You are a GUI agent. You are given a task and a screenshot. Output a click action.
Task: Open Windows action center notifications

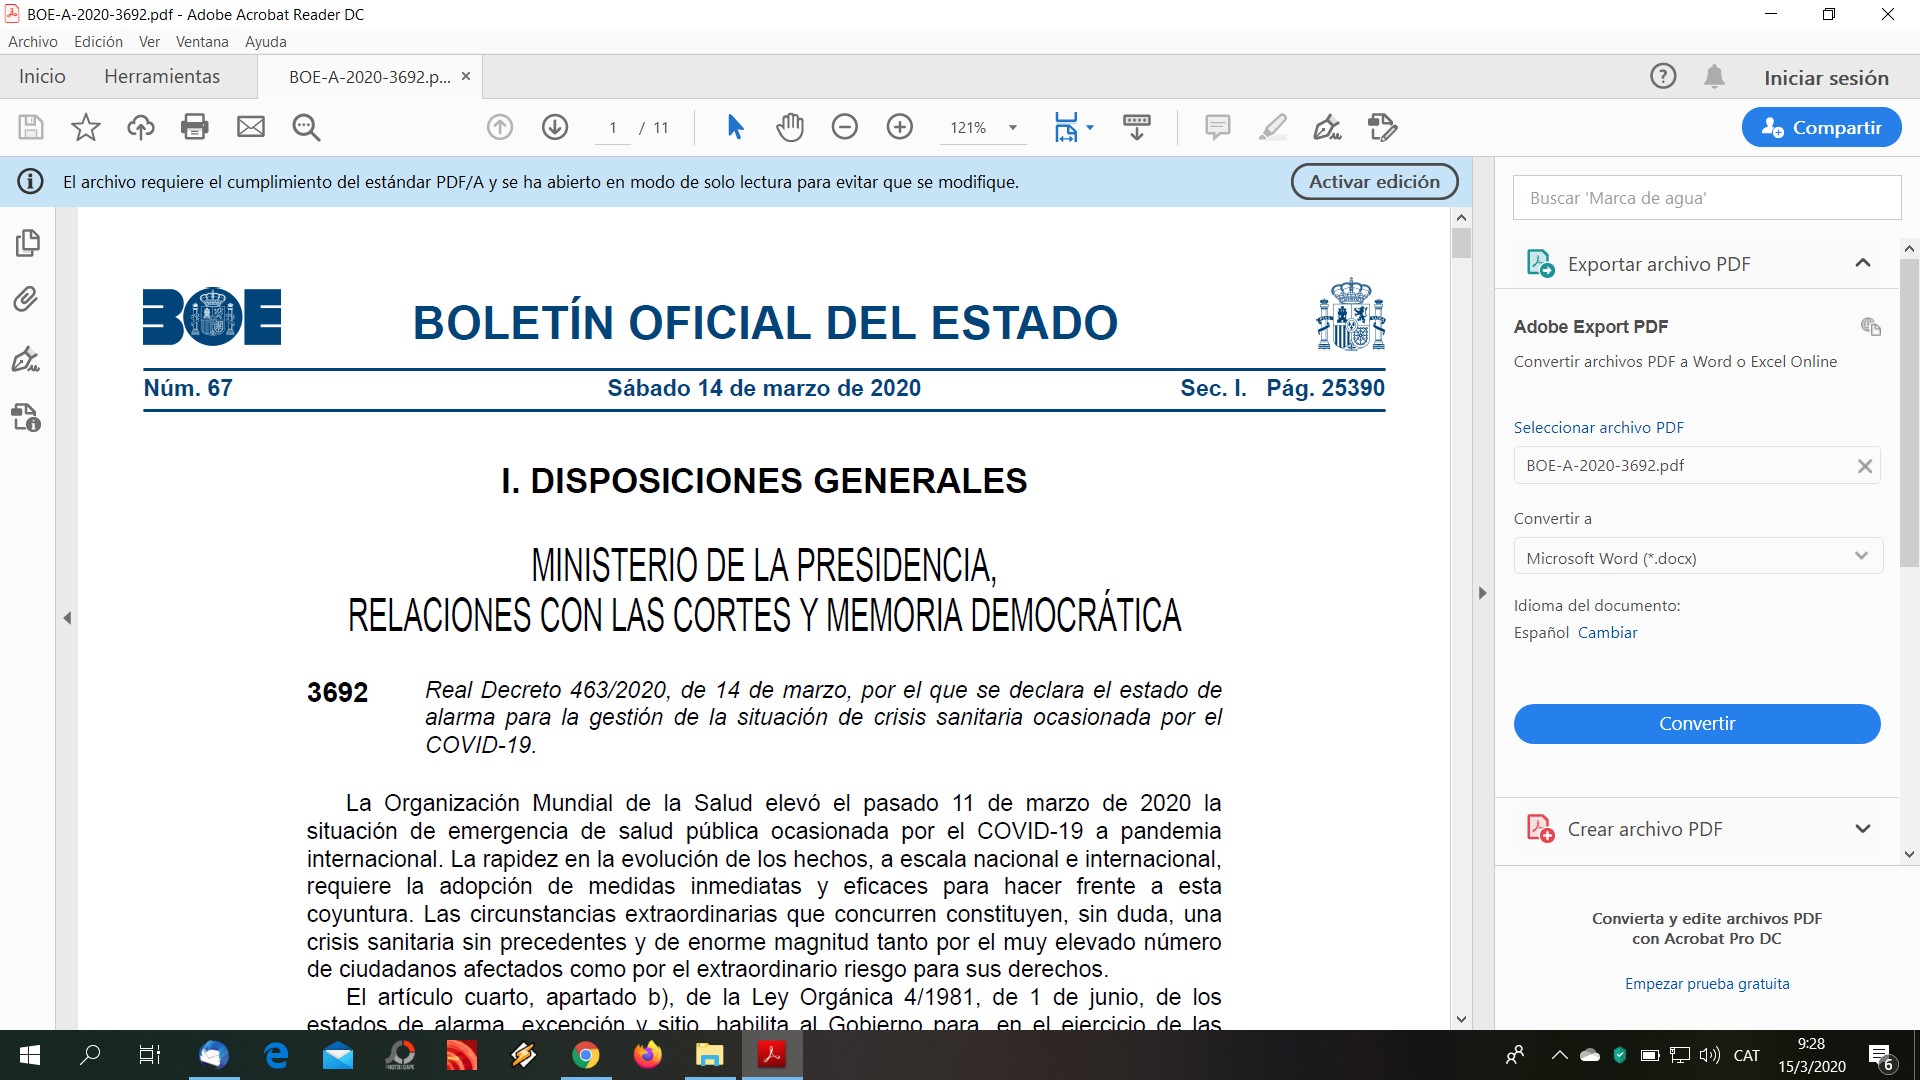tap(1882, 1056)
